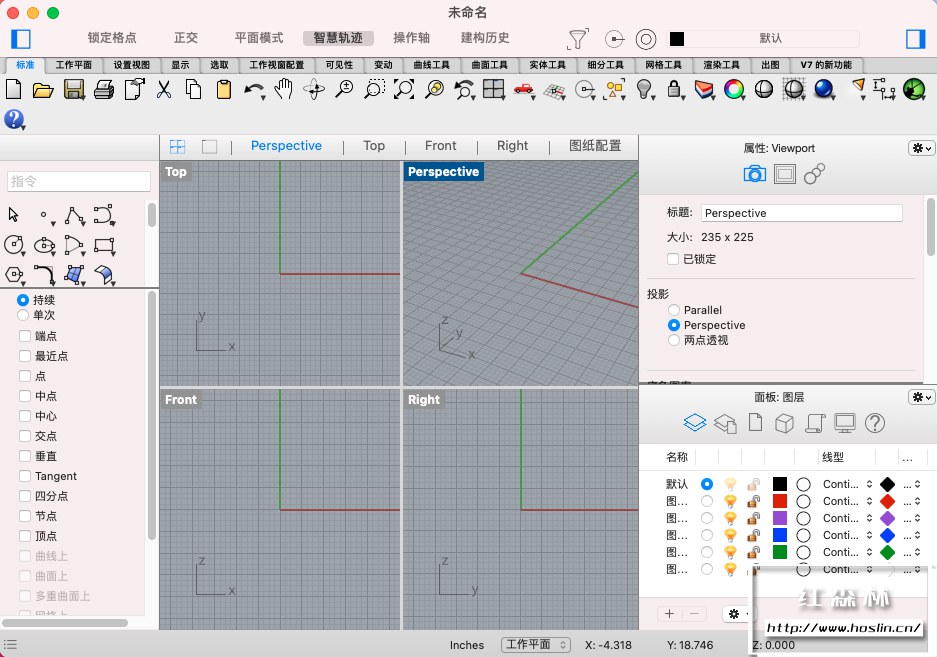Screen dimensions: 937x657
Task: Open the 默认 layer linetype dropdown
Action: click(x=847, y=484)
